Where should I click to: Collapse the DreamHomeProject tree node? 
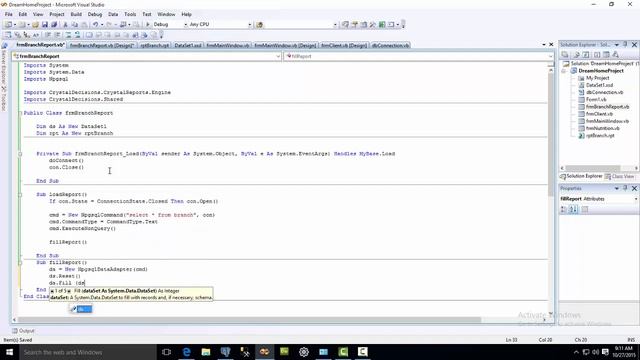[x=564, y=71]
